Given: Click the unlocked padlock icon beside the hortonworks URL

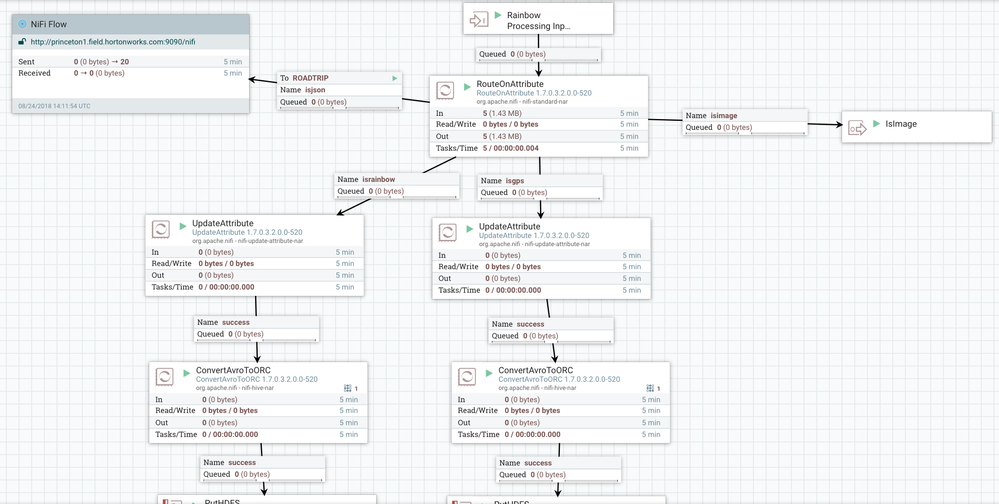Looking at the screenshot, I should [22, 42].
